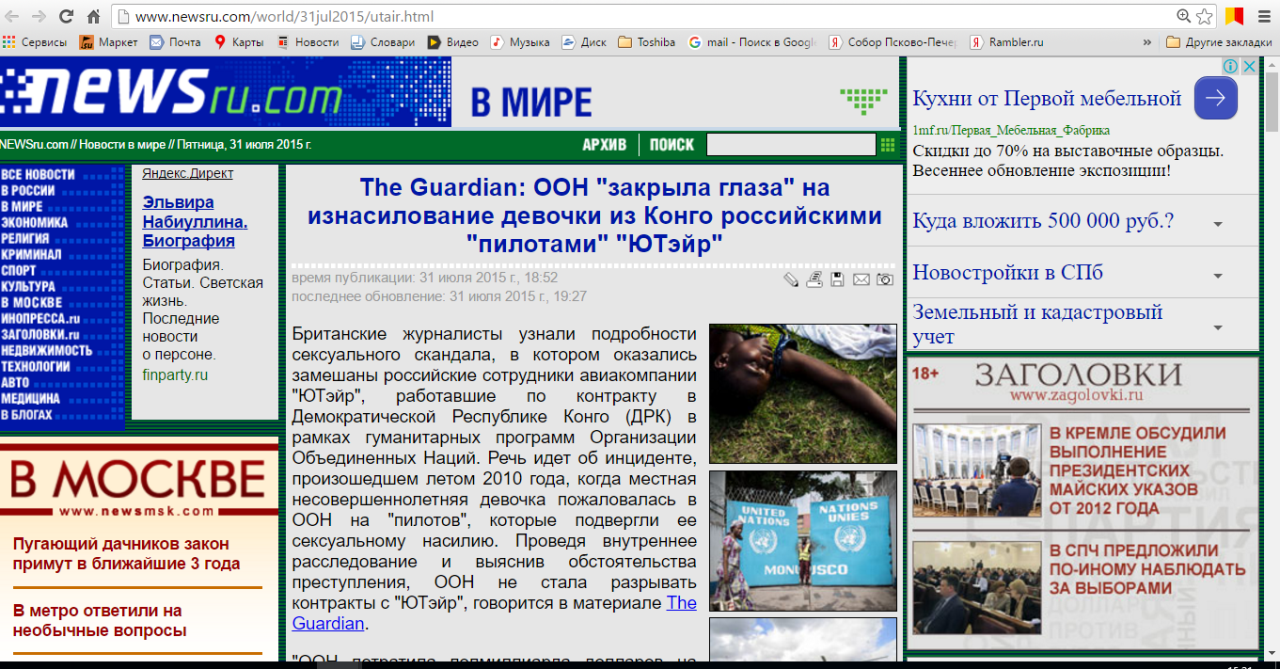Click the green dotted triangle logo icon

863,101
